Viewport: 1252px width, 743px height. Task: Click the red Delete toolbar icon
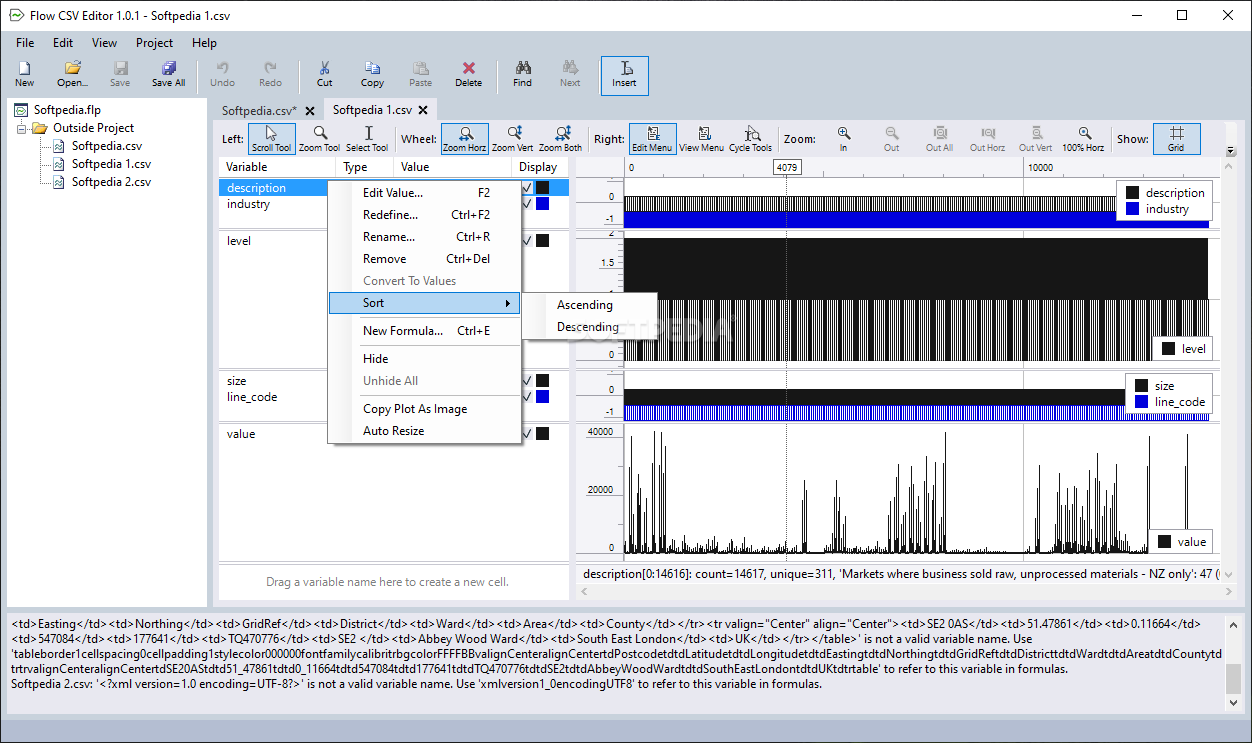[x=468, y=75]
